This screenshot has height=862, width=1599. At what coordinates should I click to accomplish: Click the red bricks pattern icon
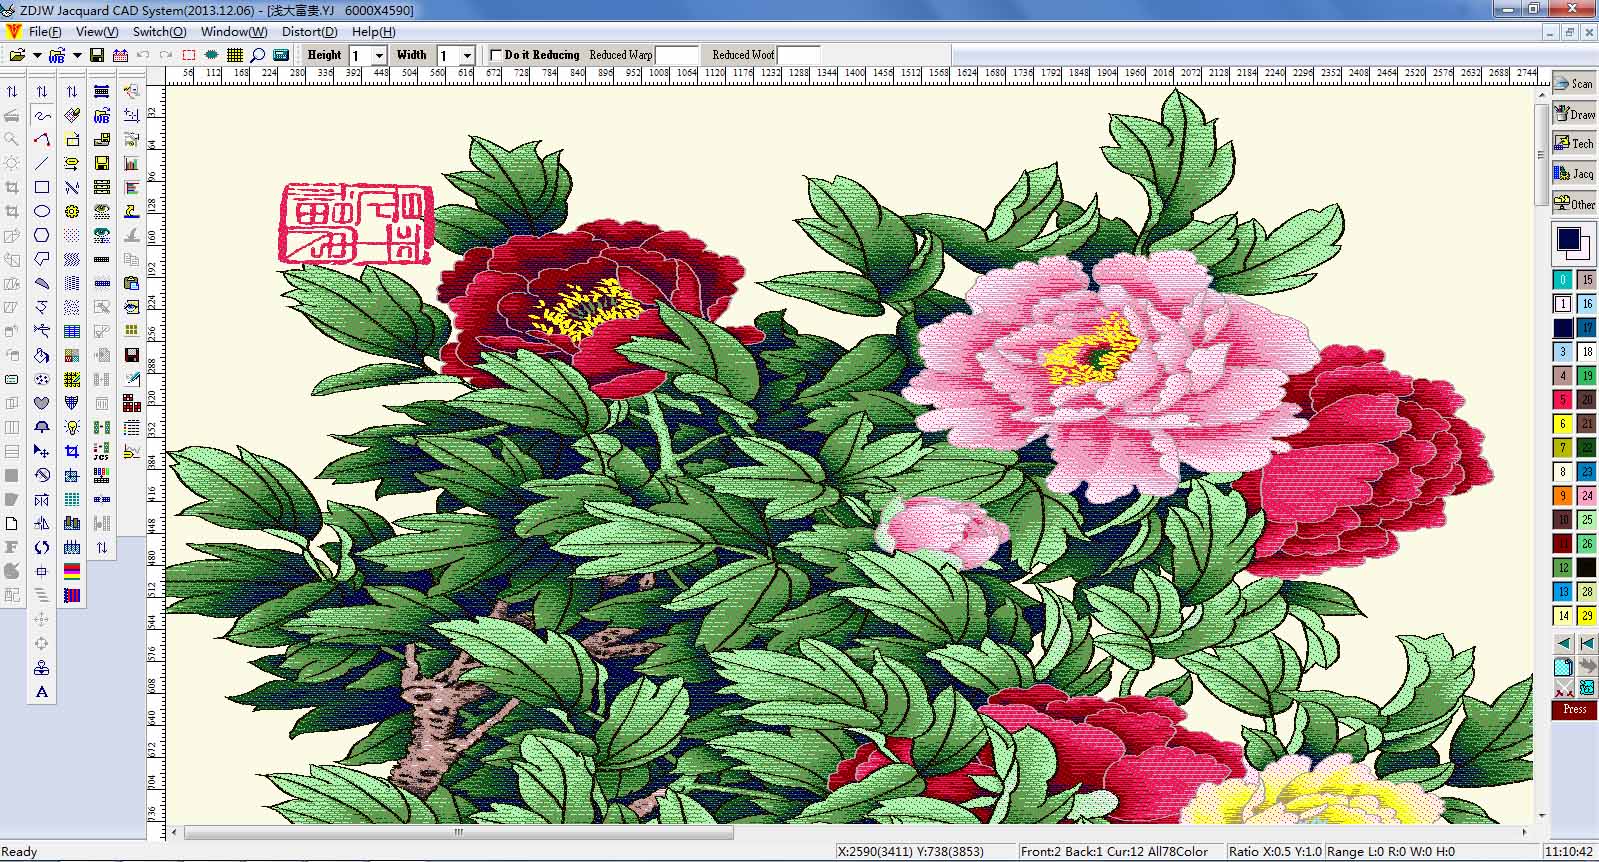coord(131,403)
